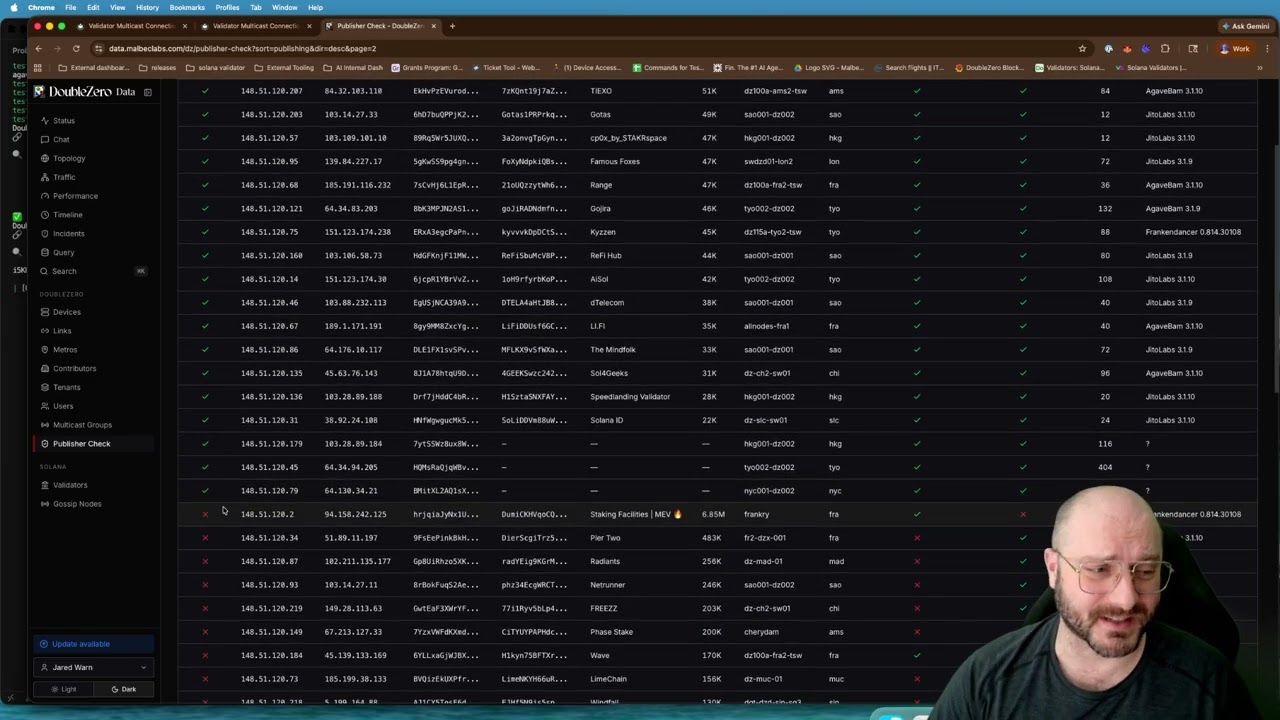
Task: Open Contributors page in sidebar
Action: tap(74, 369)
